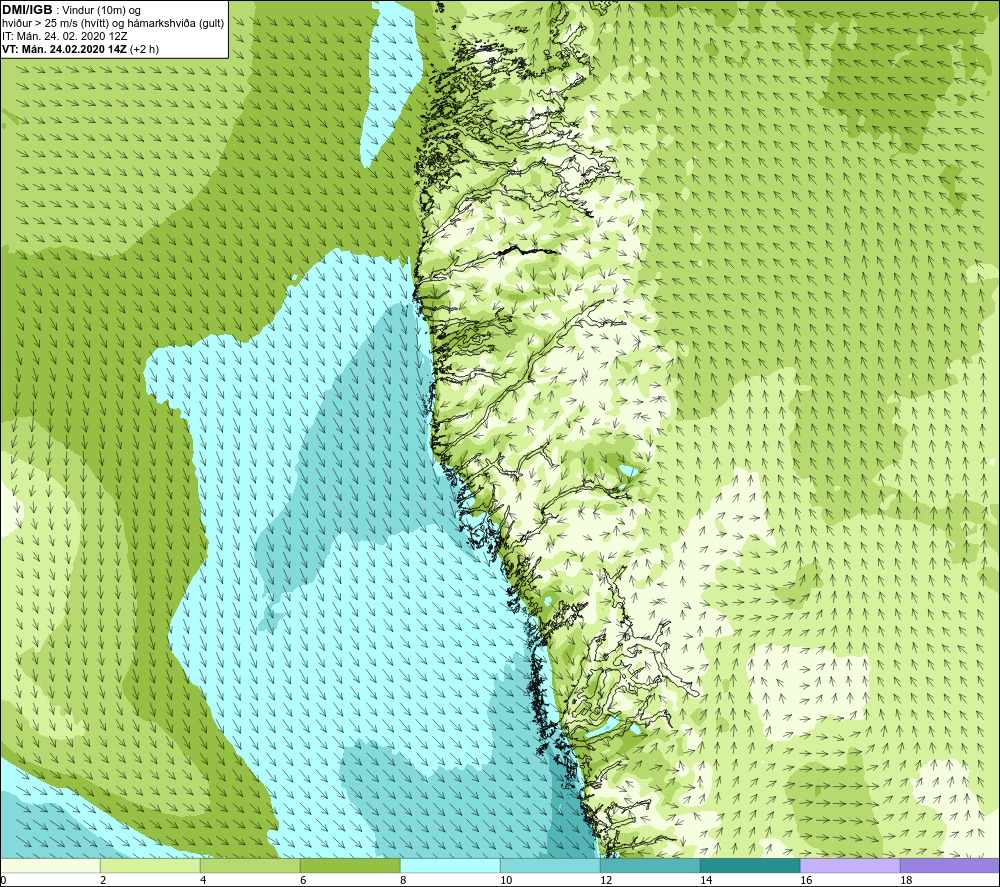
Task: Click the legend scale value 16
Action: click(x=806, y=880)
